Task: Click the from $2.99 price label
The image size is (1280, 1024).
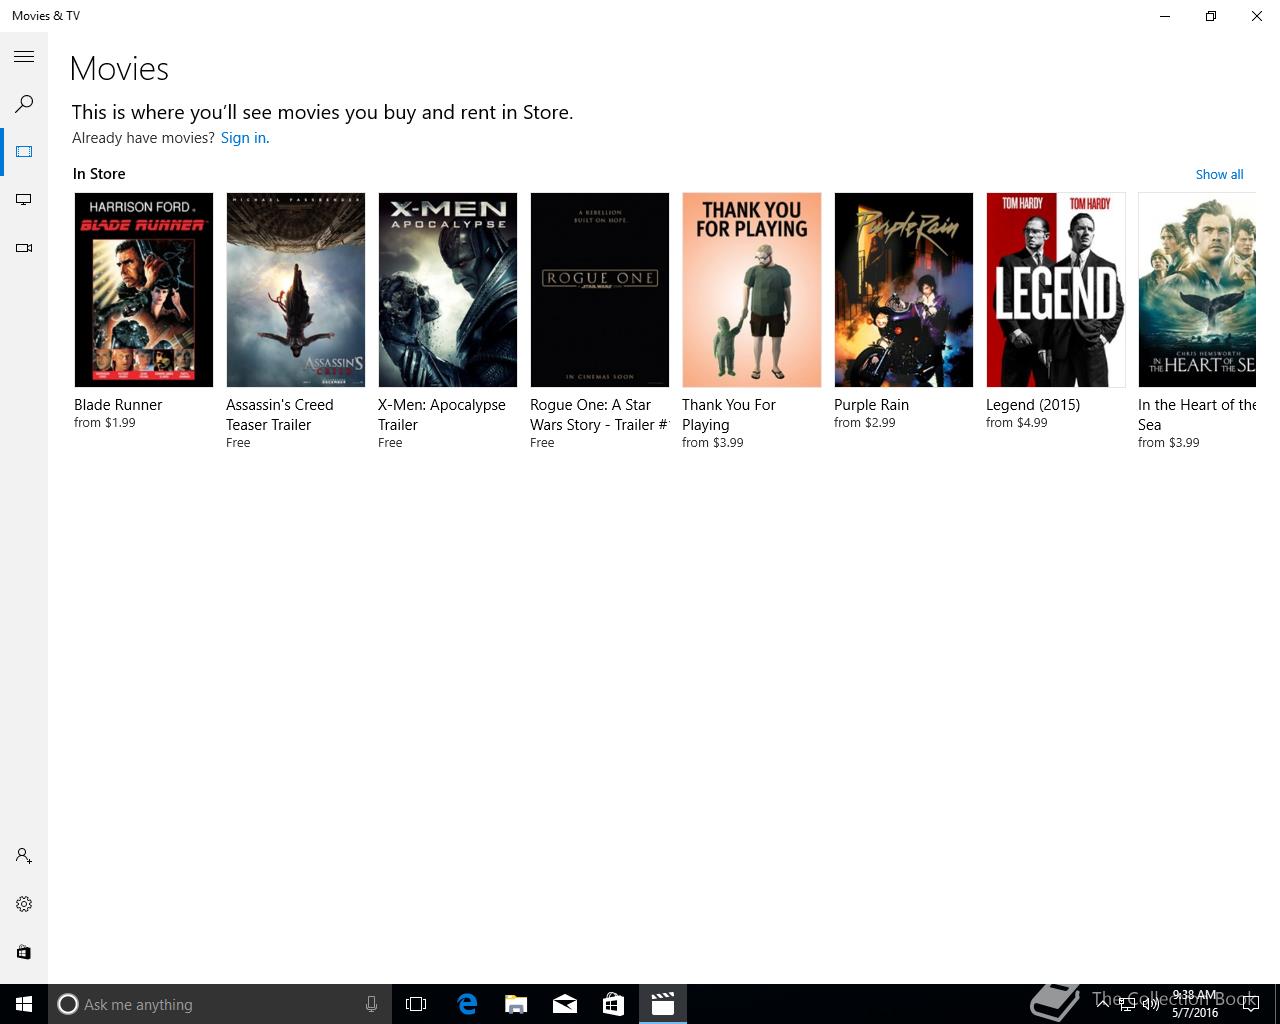Action: click(865, 423)
